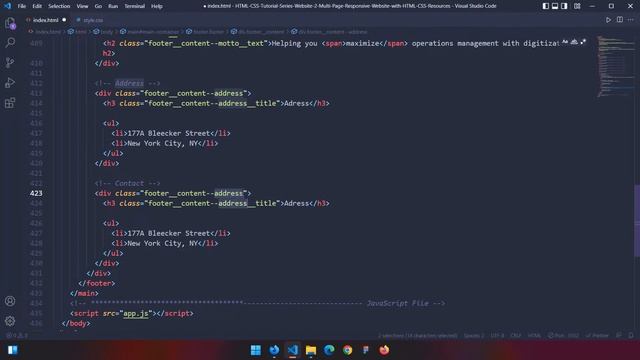The height and width of the screenshot is (360, 640).
Task: Follow the app.js link in the script tag
Action: [136, 313]
